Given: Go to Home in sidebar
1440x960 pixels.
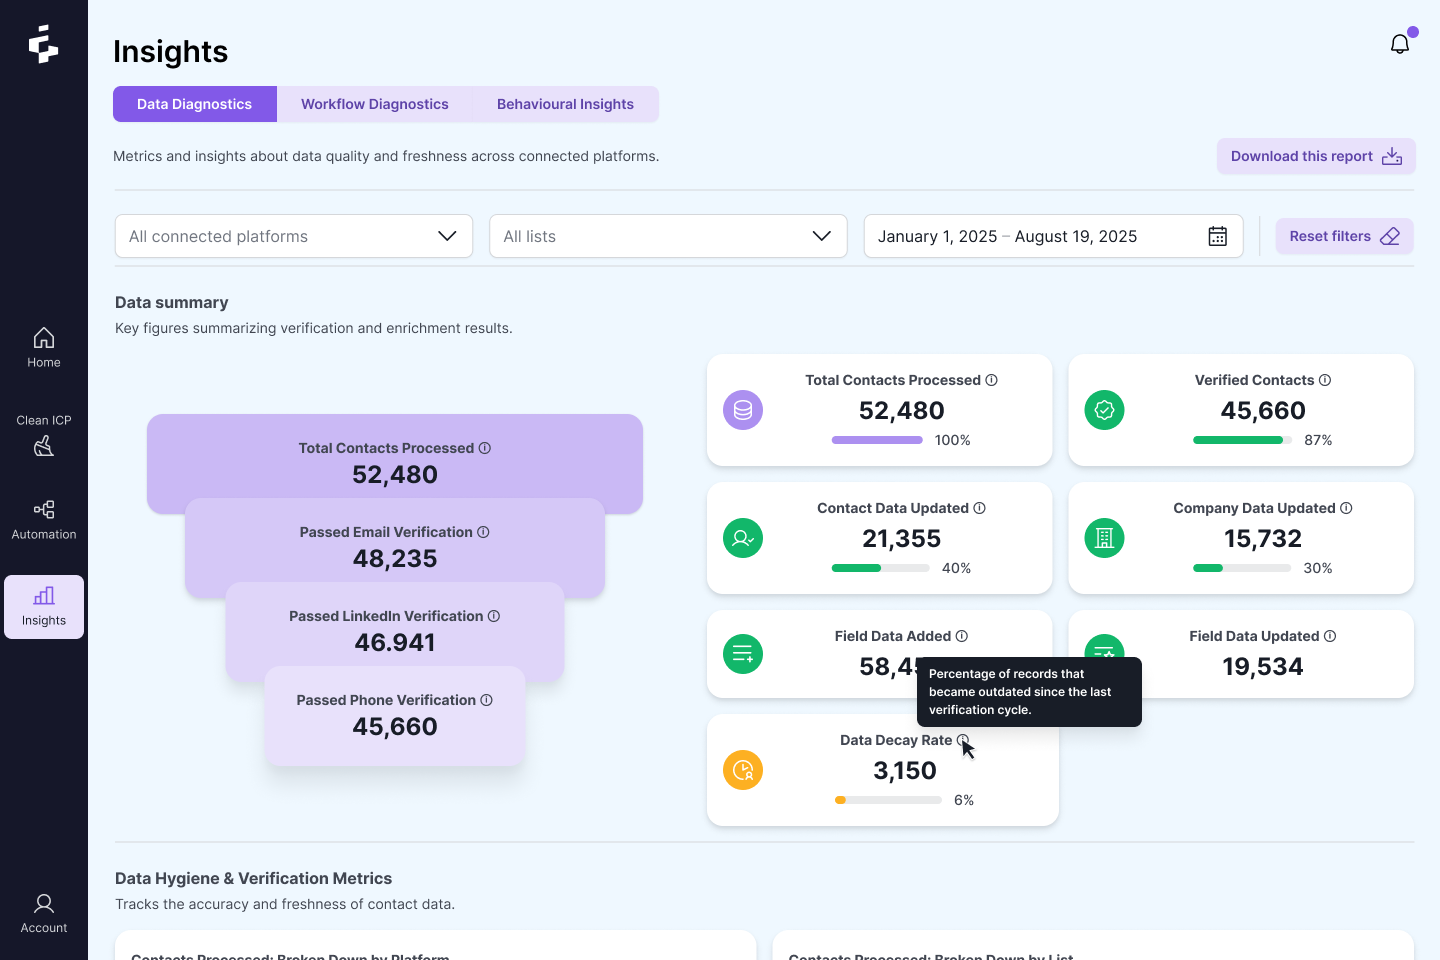Looking at the screenshot, I should click(x=44, y=348).
